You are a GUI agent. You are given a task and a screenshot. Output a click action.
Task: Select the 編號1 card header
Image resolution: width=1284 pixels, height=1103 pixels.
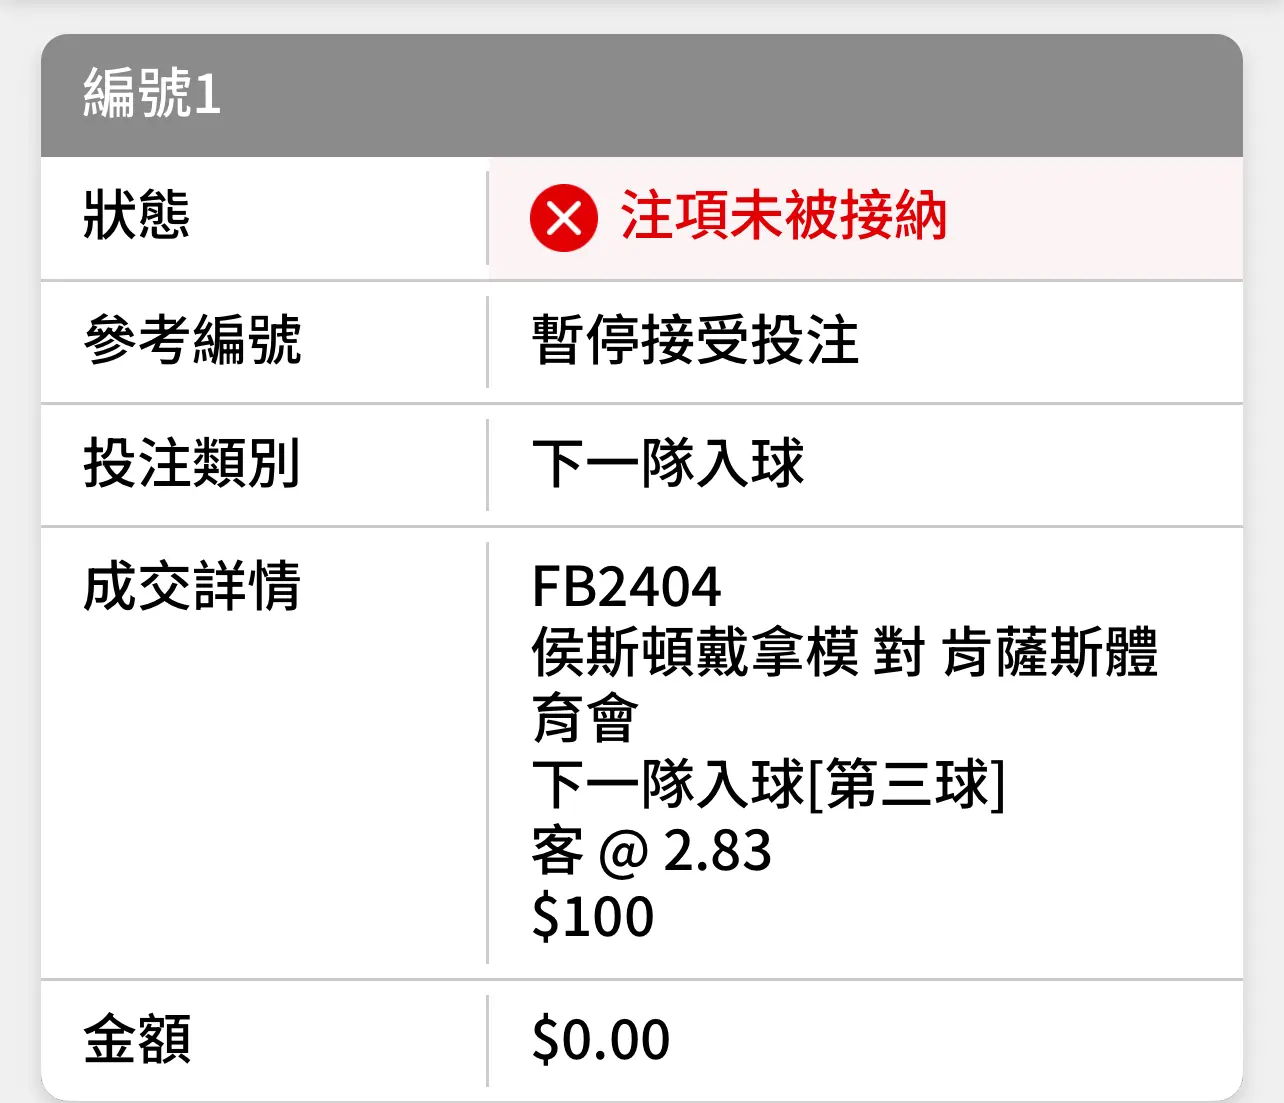642,96
